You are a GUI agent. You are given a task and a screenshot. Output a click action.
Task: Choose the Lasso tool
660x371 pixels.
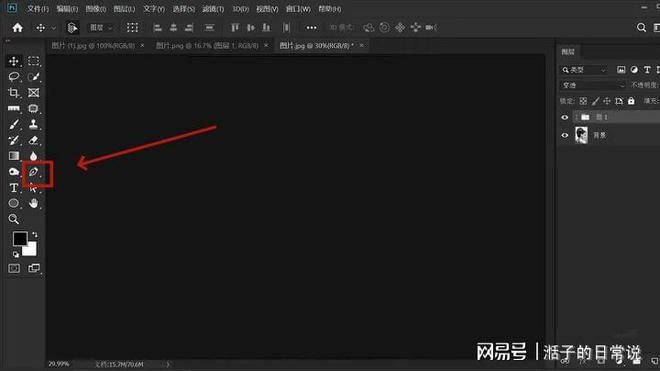(x=13, y=77)
